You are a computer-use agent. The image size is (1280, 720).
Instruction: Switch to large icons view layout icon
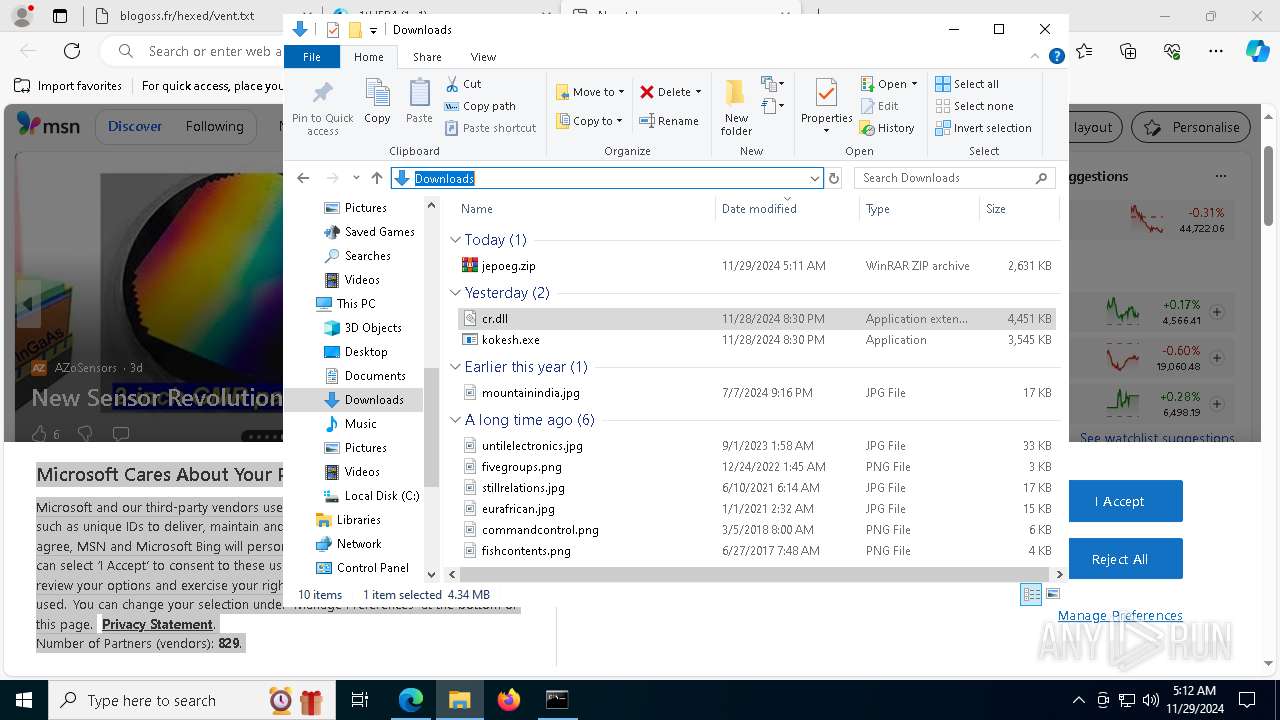[1052, 594]
